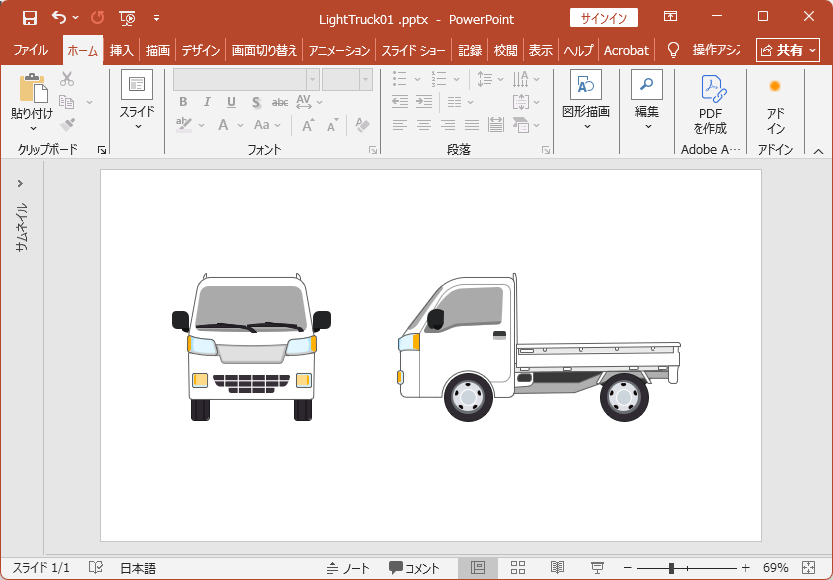The height and width of the screenshot is (580, 833).
Task: Click the fit slide to window icon
Action: click(808, 568)
